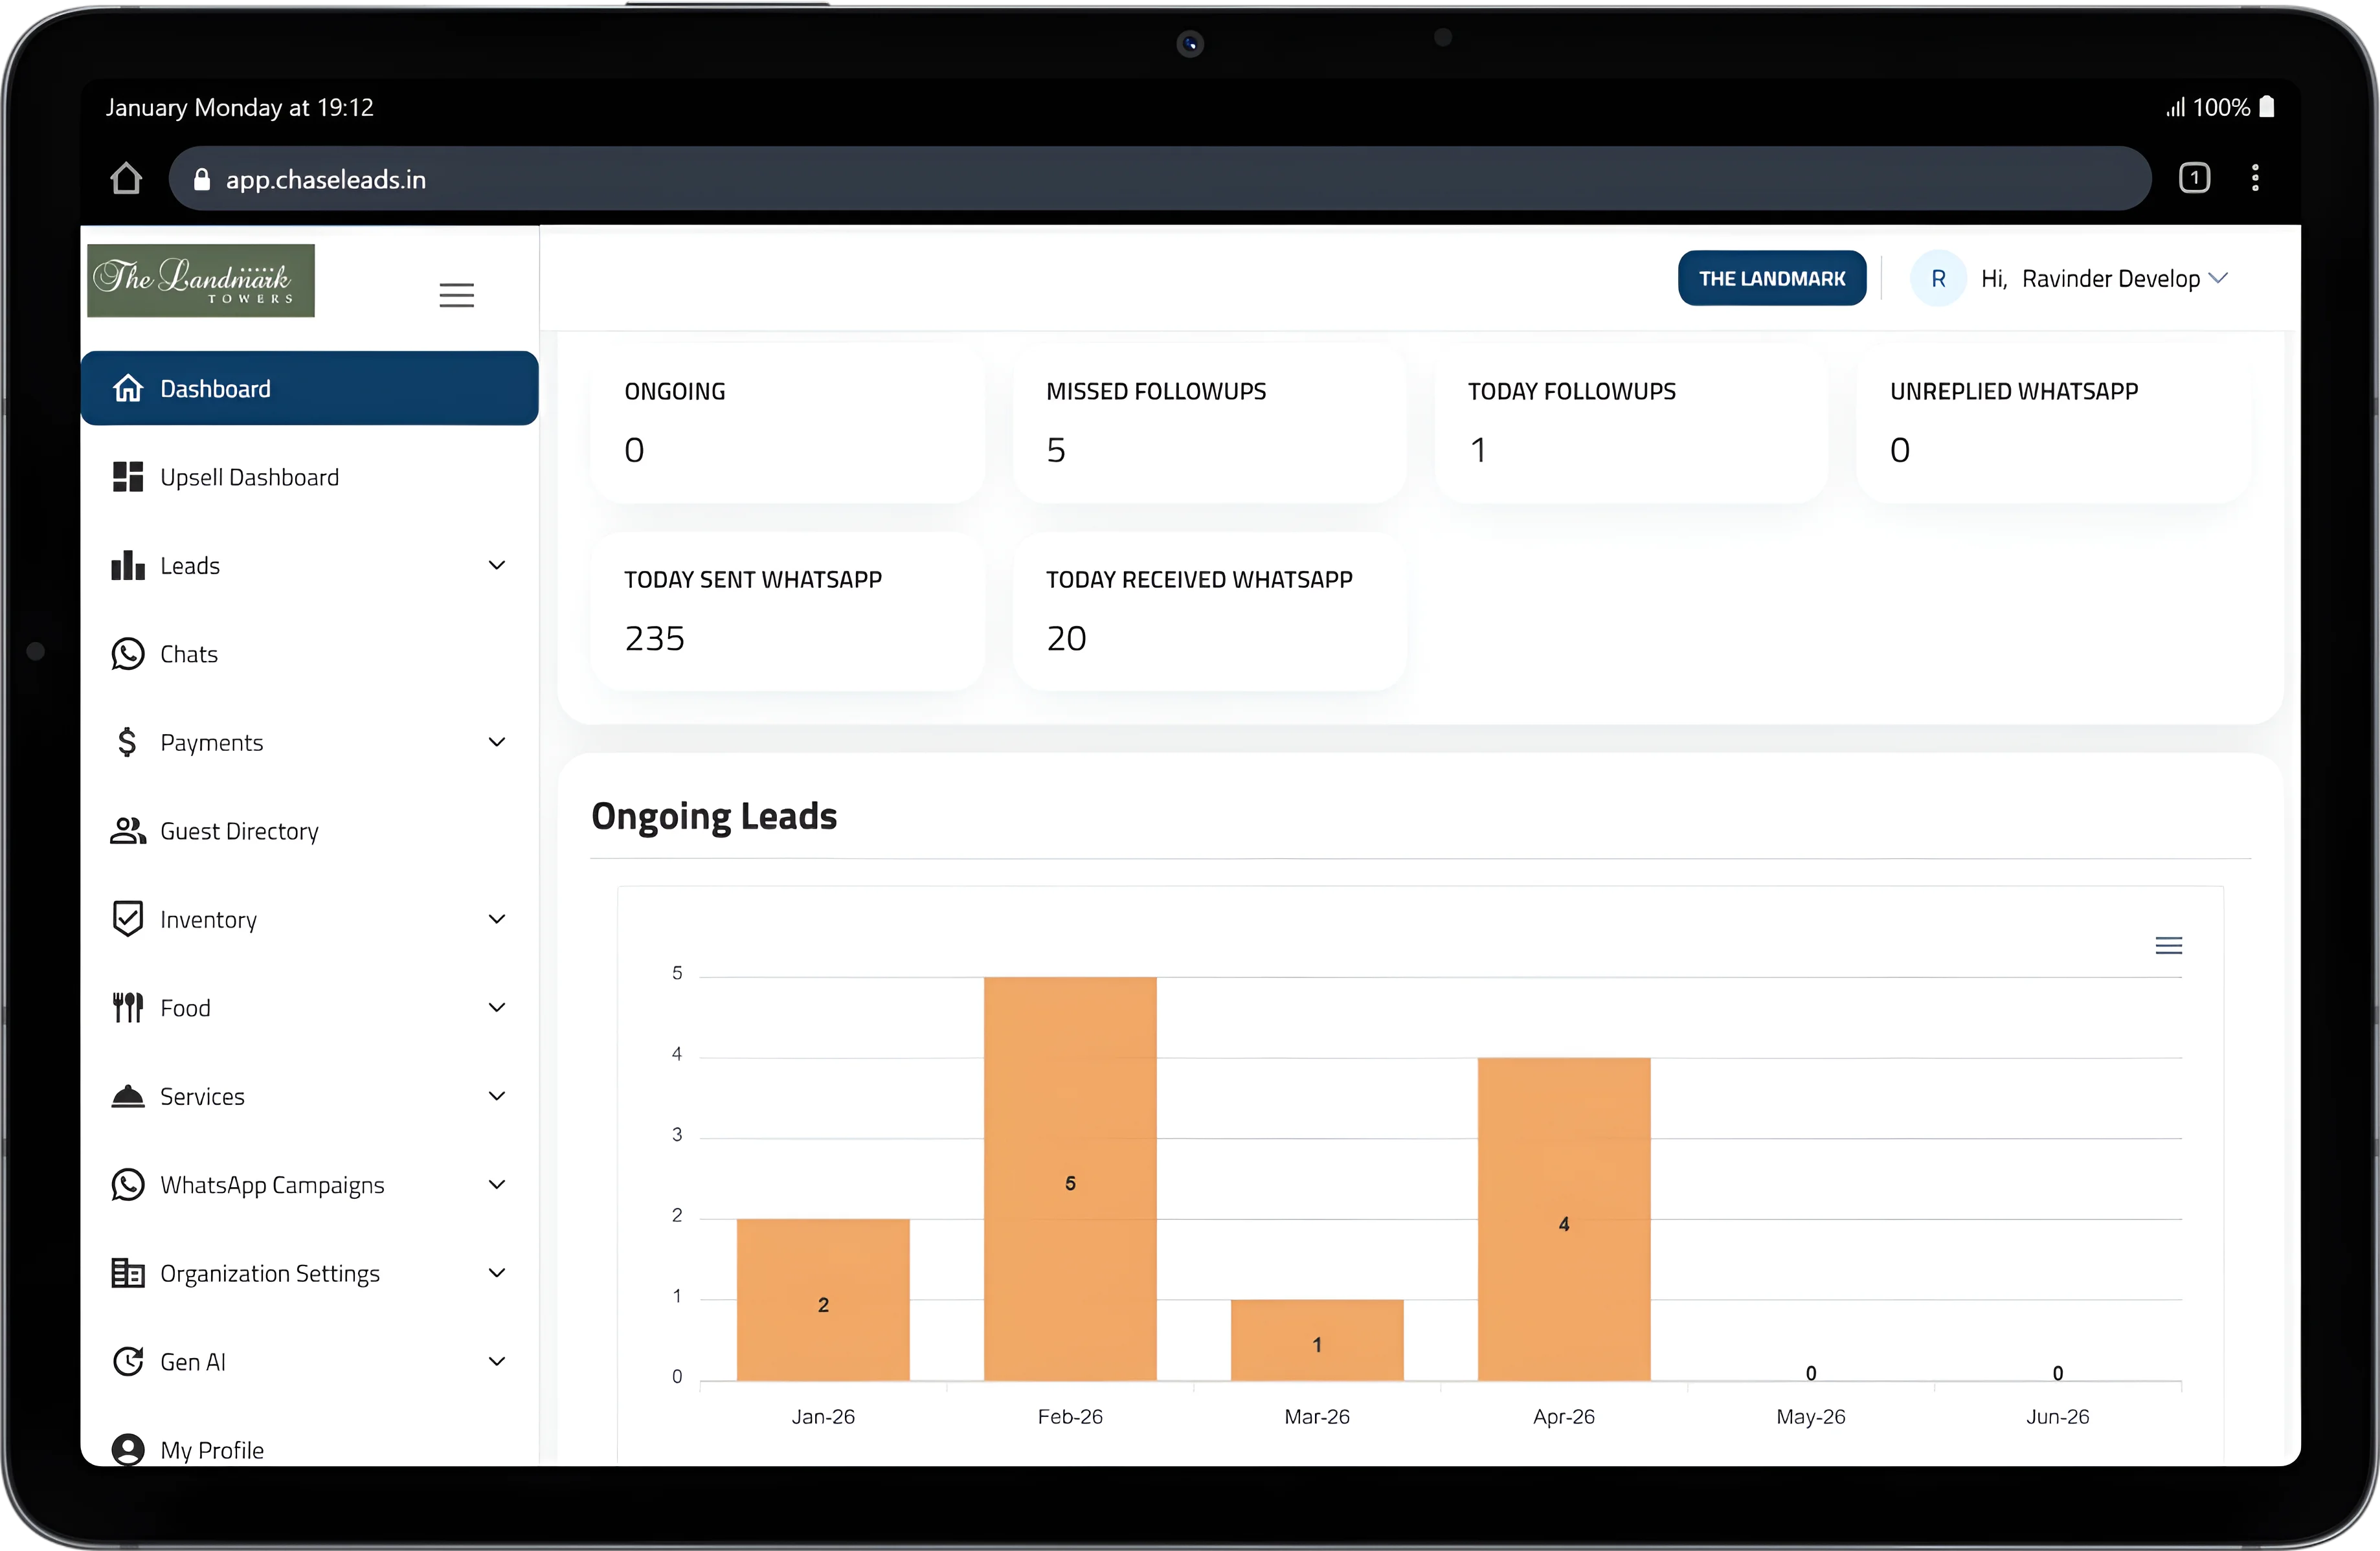Toggle the sidebar hamburger menu
The width and height of the screenshot is (2380, 1551).
456,294
